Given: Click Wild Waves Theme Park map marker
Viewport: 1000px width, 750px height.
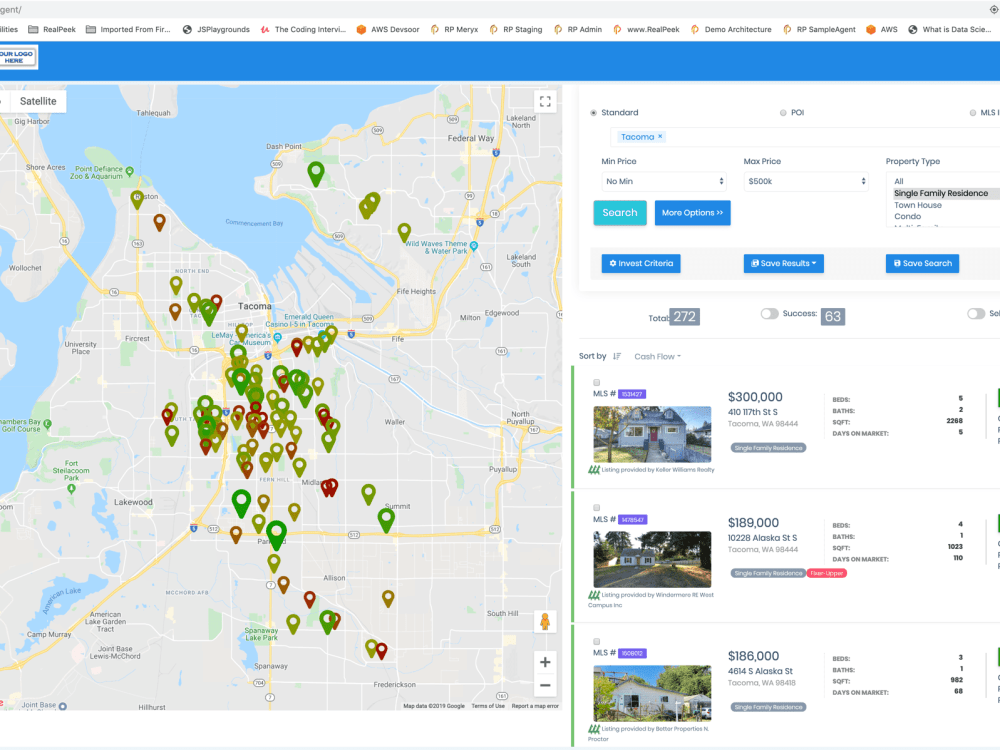Looking at the screenshot, I should 474,246.
